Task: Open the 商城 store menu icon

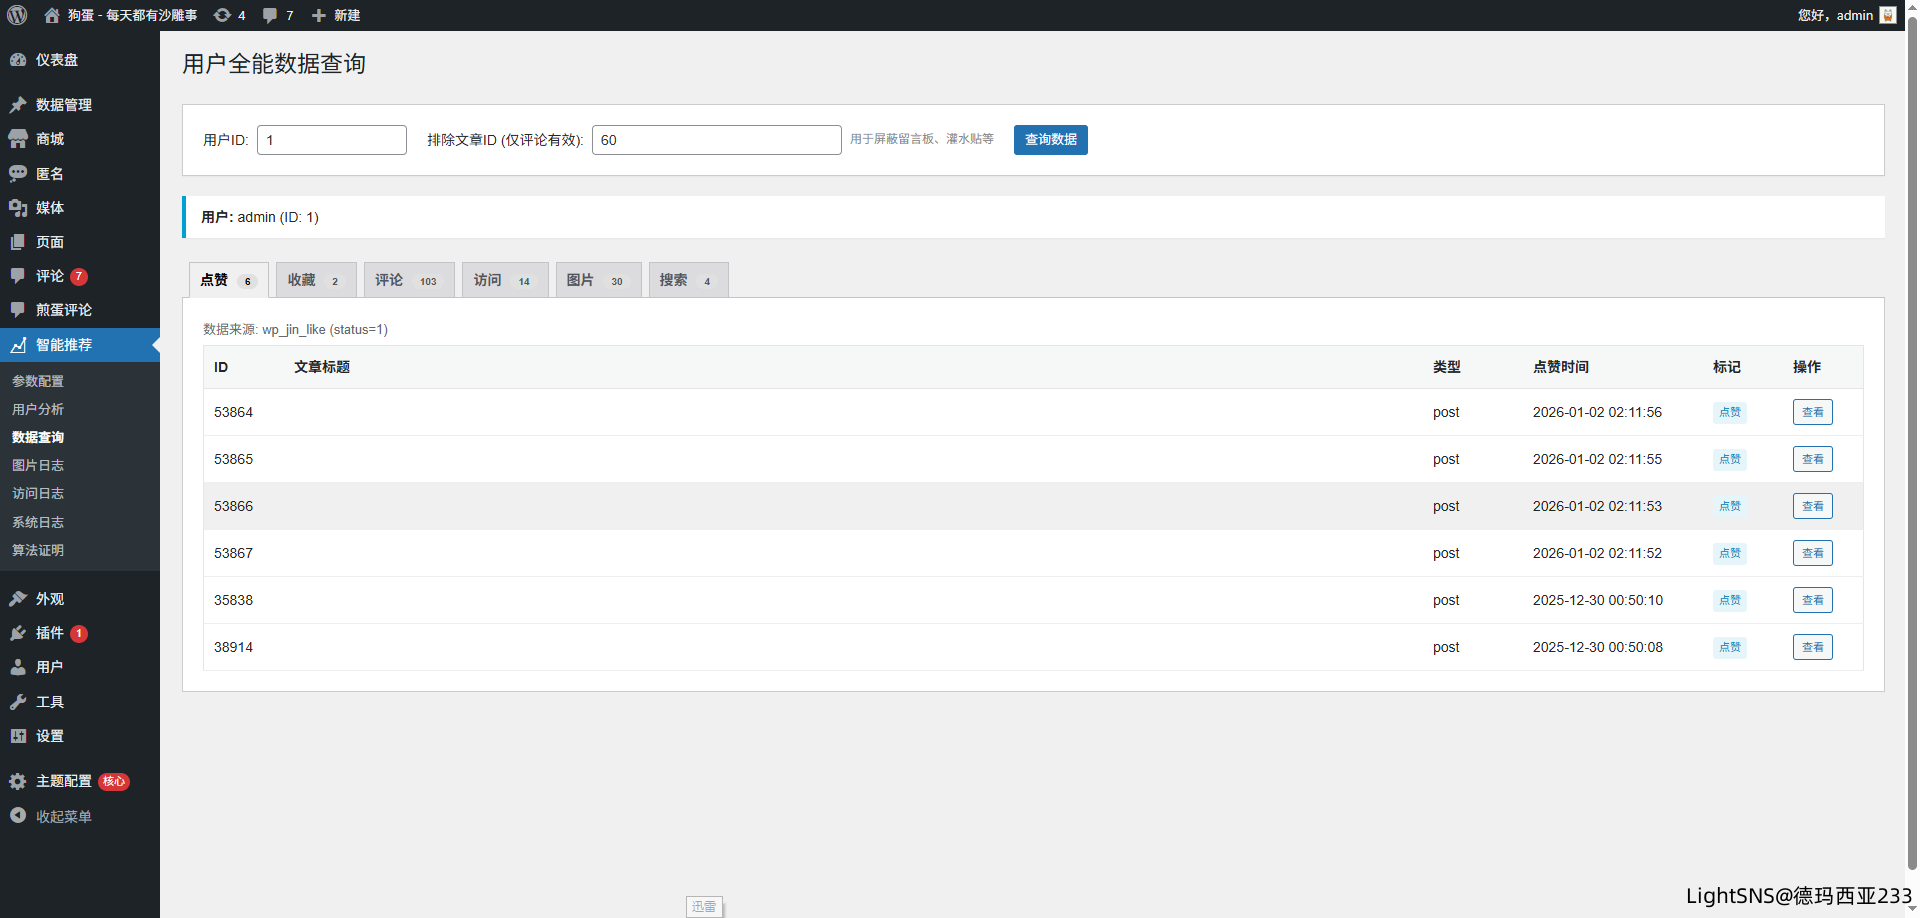Action: (18, 139)
